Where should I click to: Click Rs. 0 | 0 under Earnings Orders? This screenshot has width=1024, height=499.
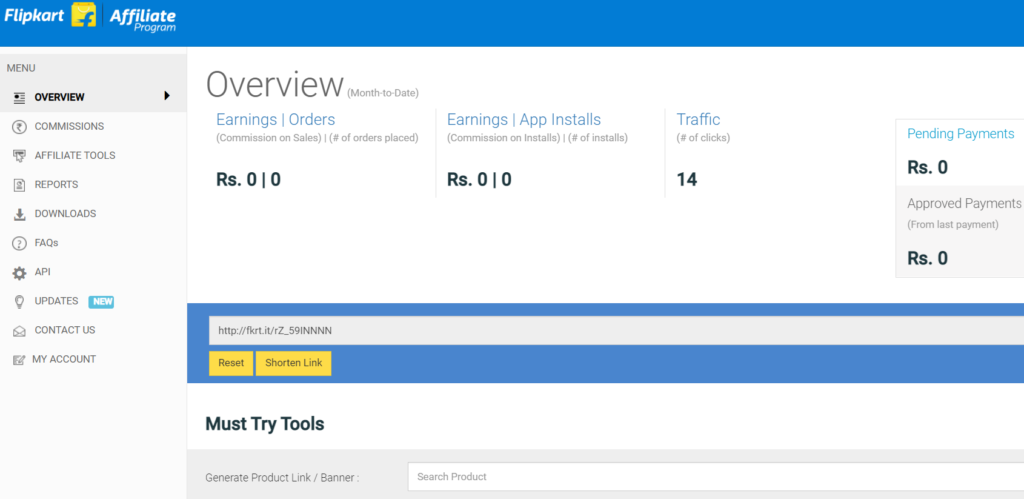pyautogui.click(x=248, y=180)
